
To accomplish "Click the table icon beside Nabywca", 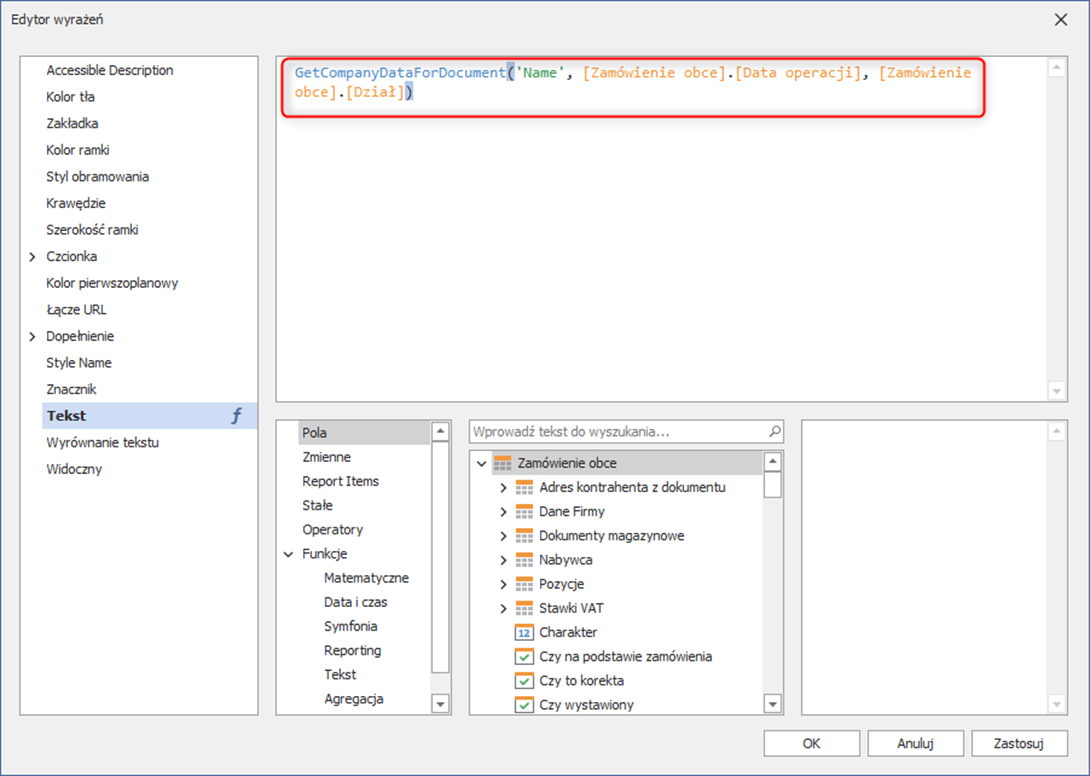I will coord(525,560).
